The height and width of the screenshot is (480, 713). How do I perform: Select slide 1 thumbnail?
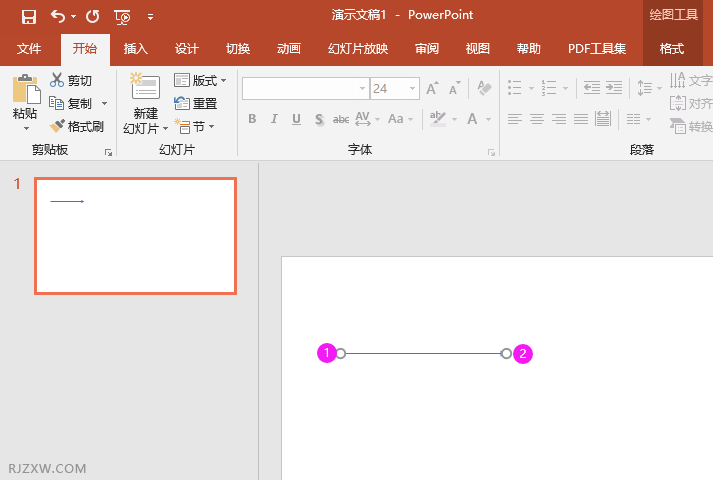click(x=135, y=236)
